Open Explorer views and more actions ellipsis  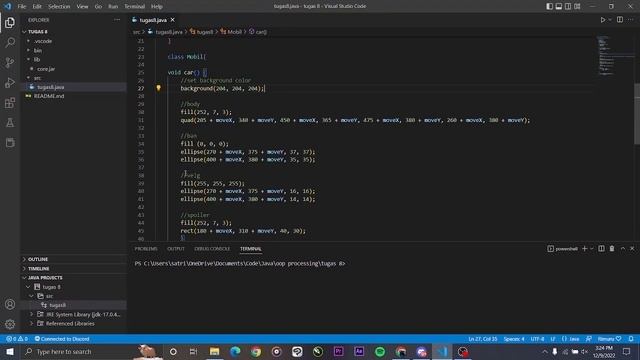tap(117, 20)
